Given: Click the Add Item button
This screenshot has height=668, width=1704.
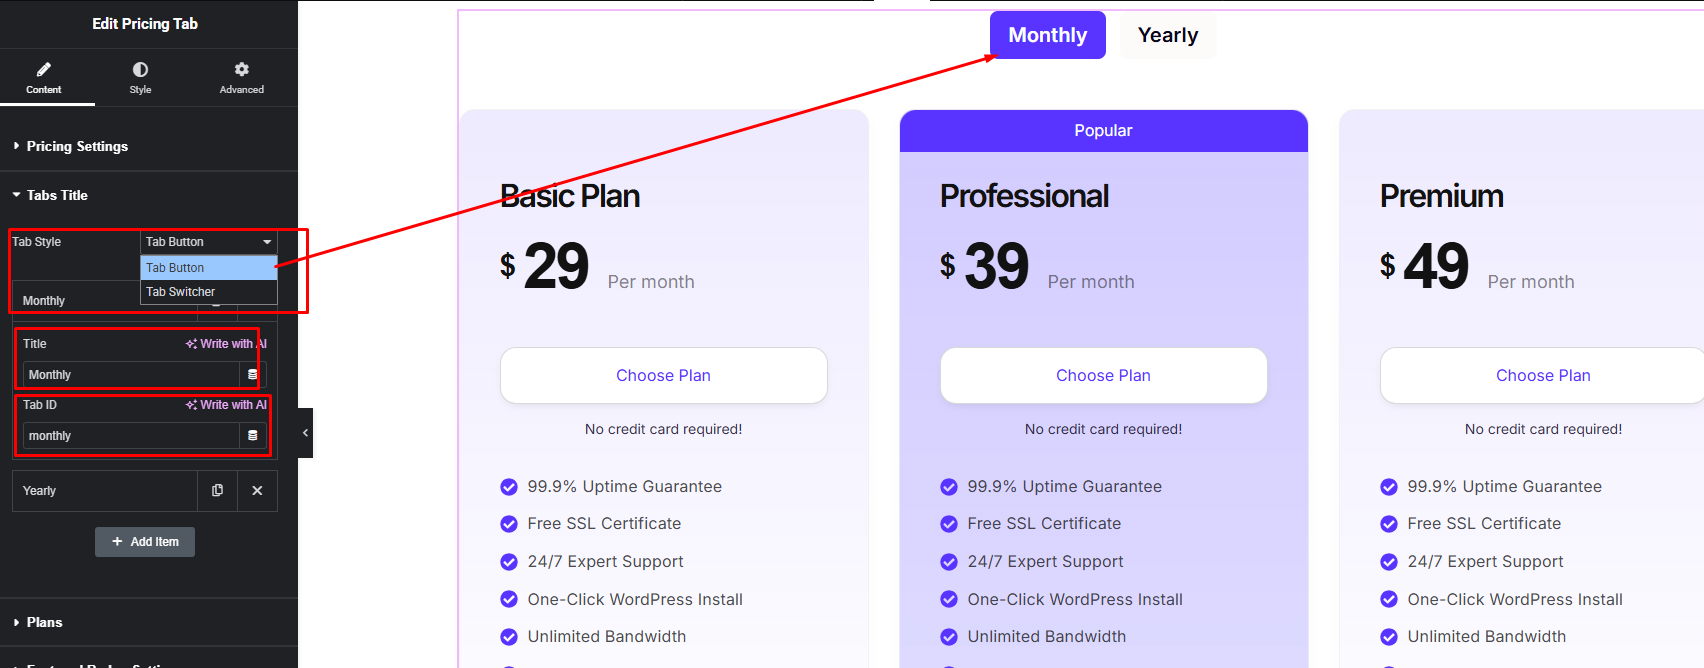Looking at the screenshot, I should pyautogui.click(x=145, y=542).
